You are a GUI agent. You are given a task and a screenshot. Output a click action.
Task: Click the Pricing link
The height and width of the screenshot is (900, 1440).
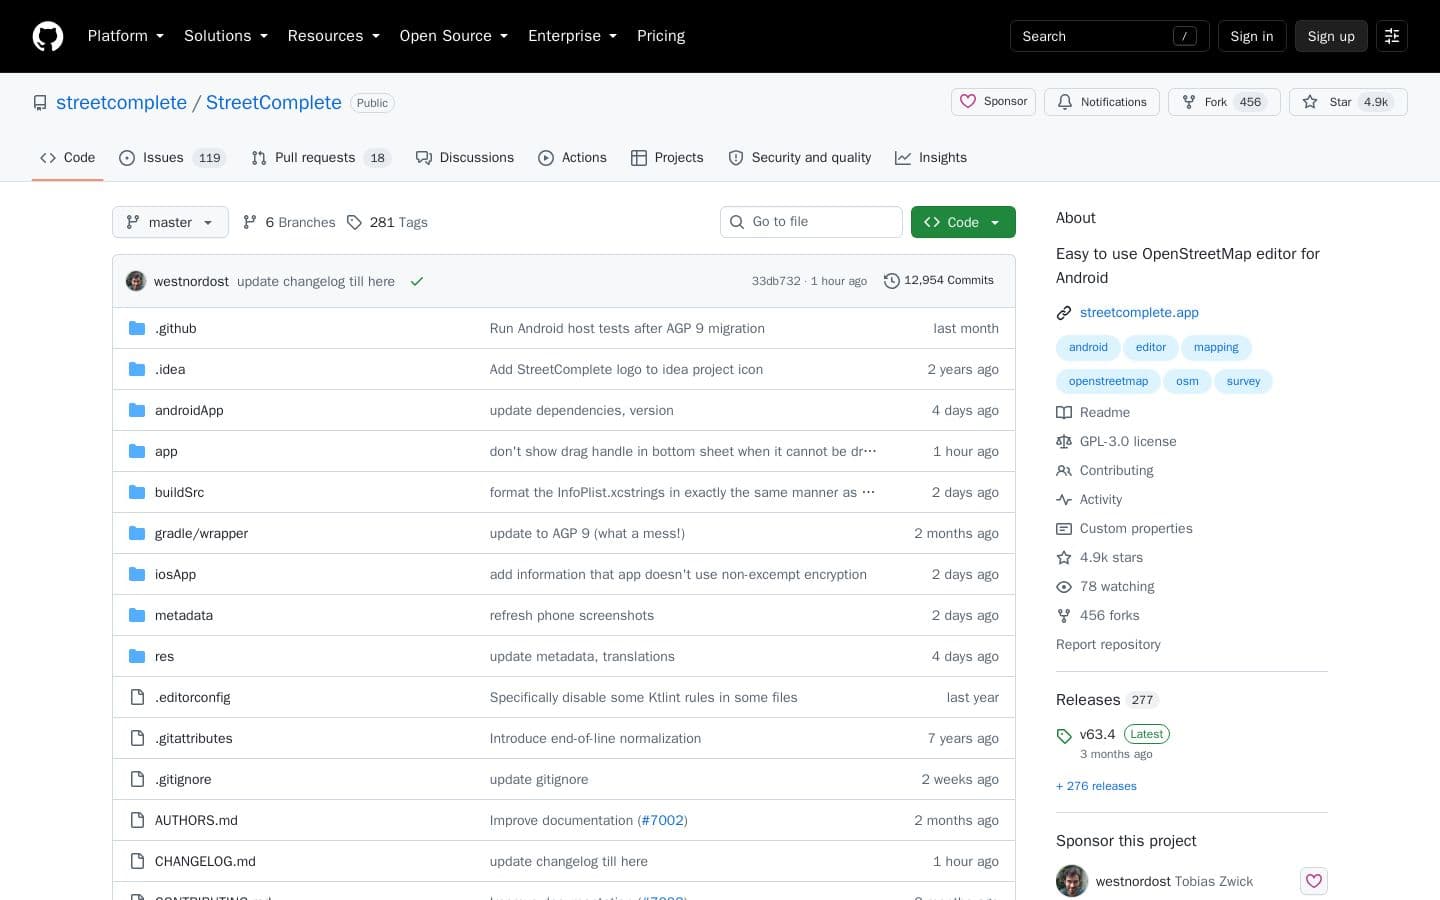(661, 36)
